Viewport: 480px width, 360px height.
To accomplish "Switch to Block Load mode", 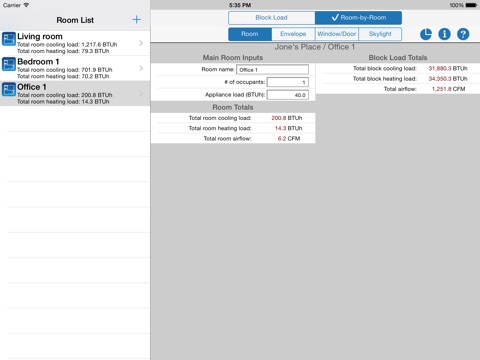I will [272, 18].
